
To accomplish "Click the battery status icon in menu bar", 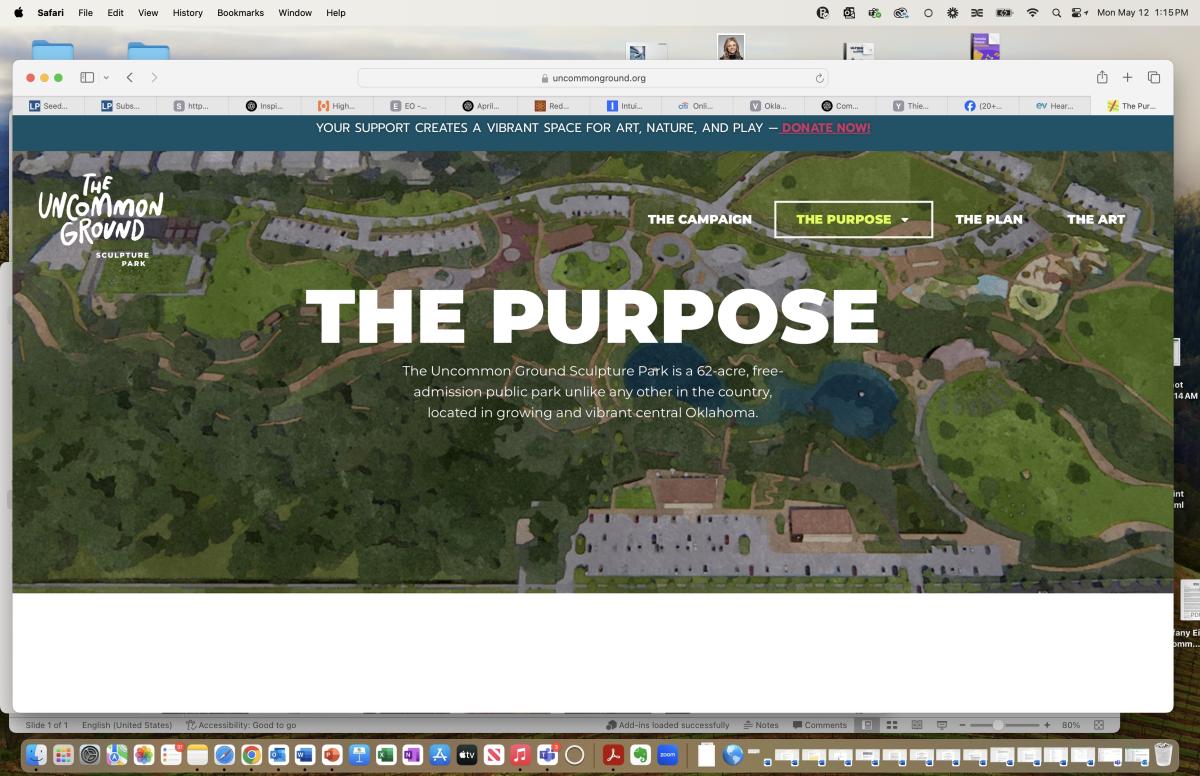I will click(1004, 13).
